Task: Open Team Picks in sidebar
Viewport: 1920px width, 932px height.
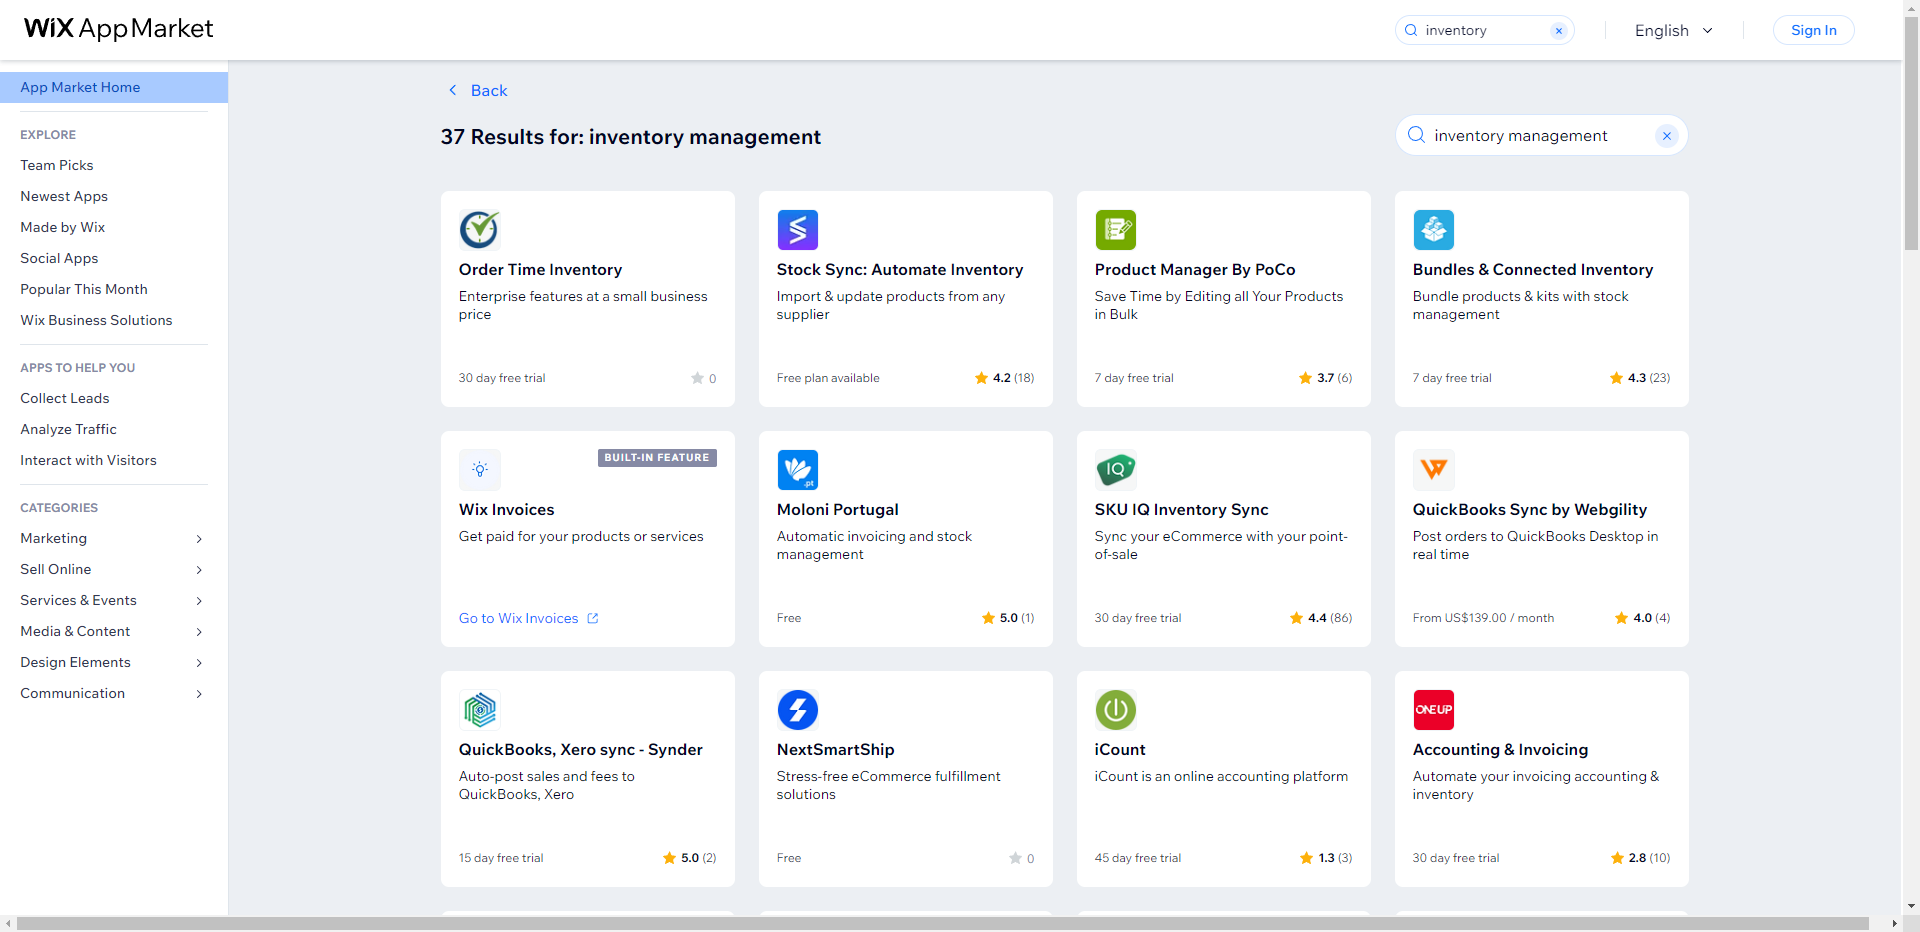Action: 57,165
